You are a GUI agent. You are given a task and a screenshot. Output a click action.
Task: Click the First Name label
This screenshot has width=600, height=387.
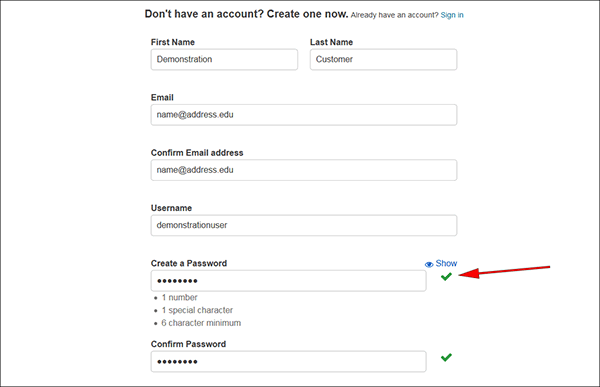point(173,42)
